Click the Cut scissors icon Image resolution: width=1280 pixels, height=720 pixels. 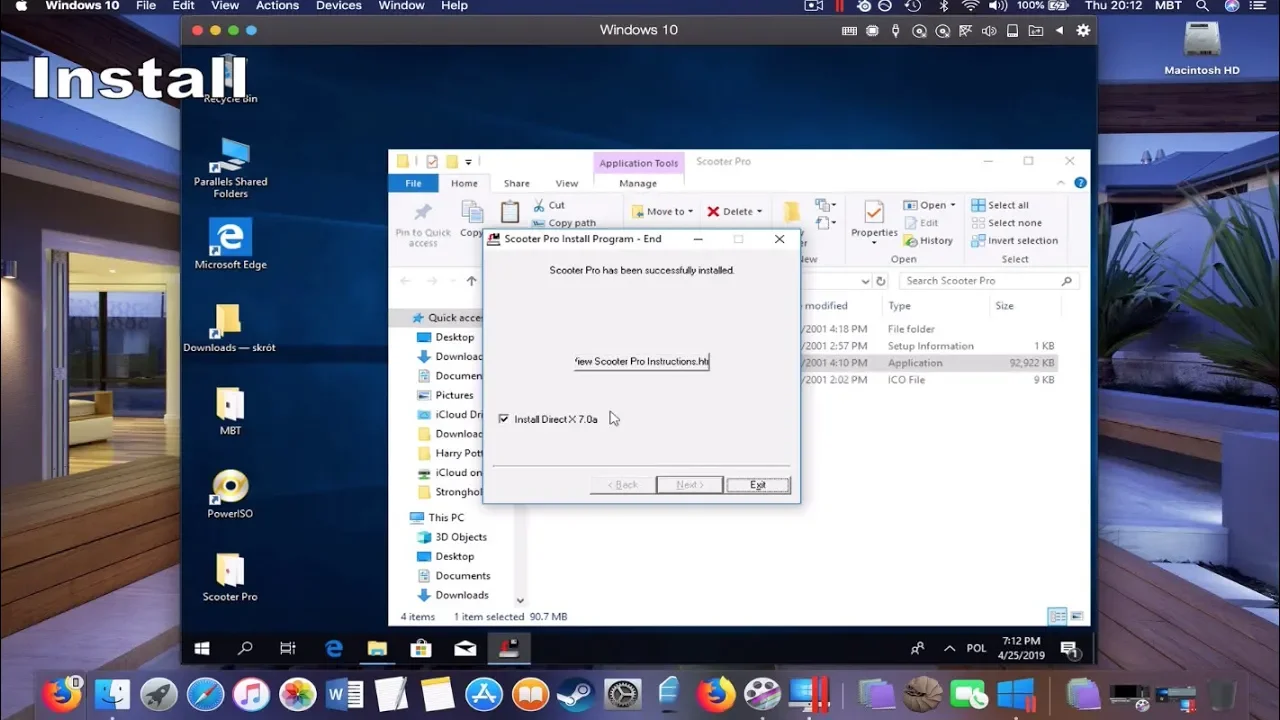(539, 205)
